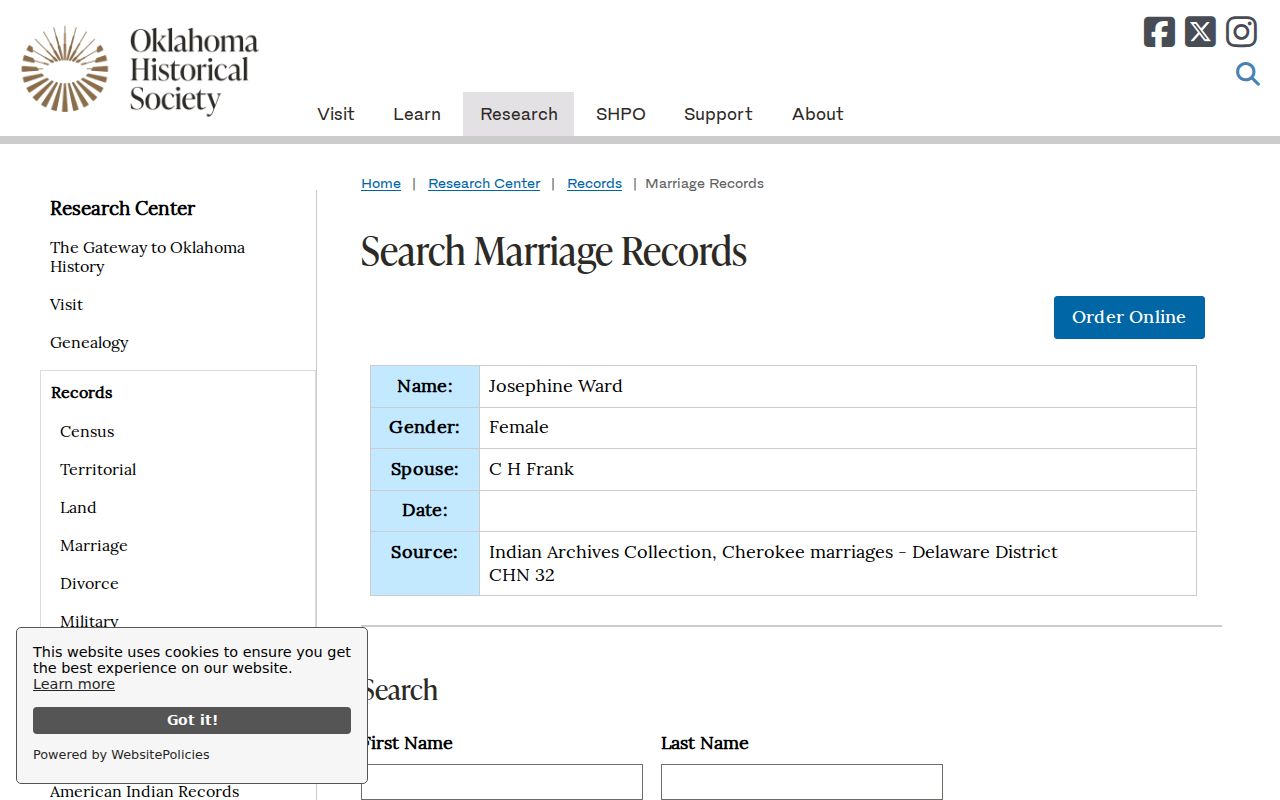Click the Oklahoma Historical Society logo

click(x=140, y=69)
